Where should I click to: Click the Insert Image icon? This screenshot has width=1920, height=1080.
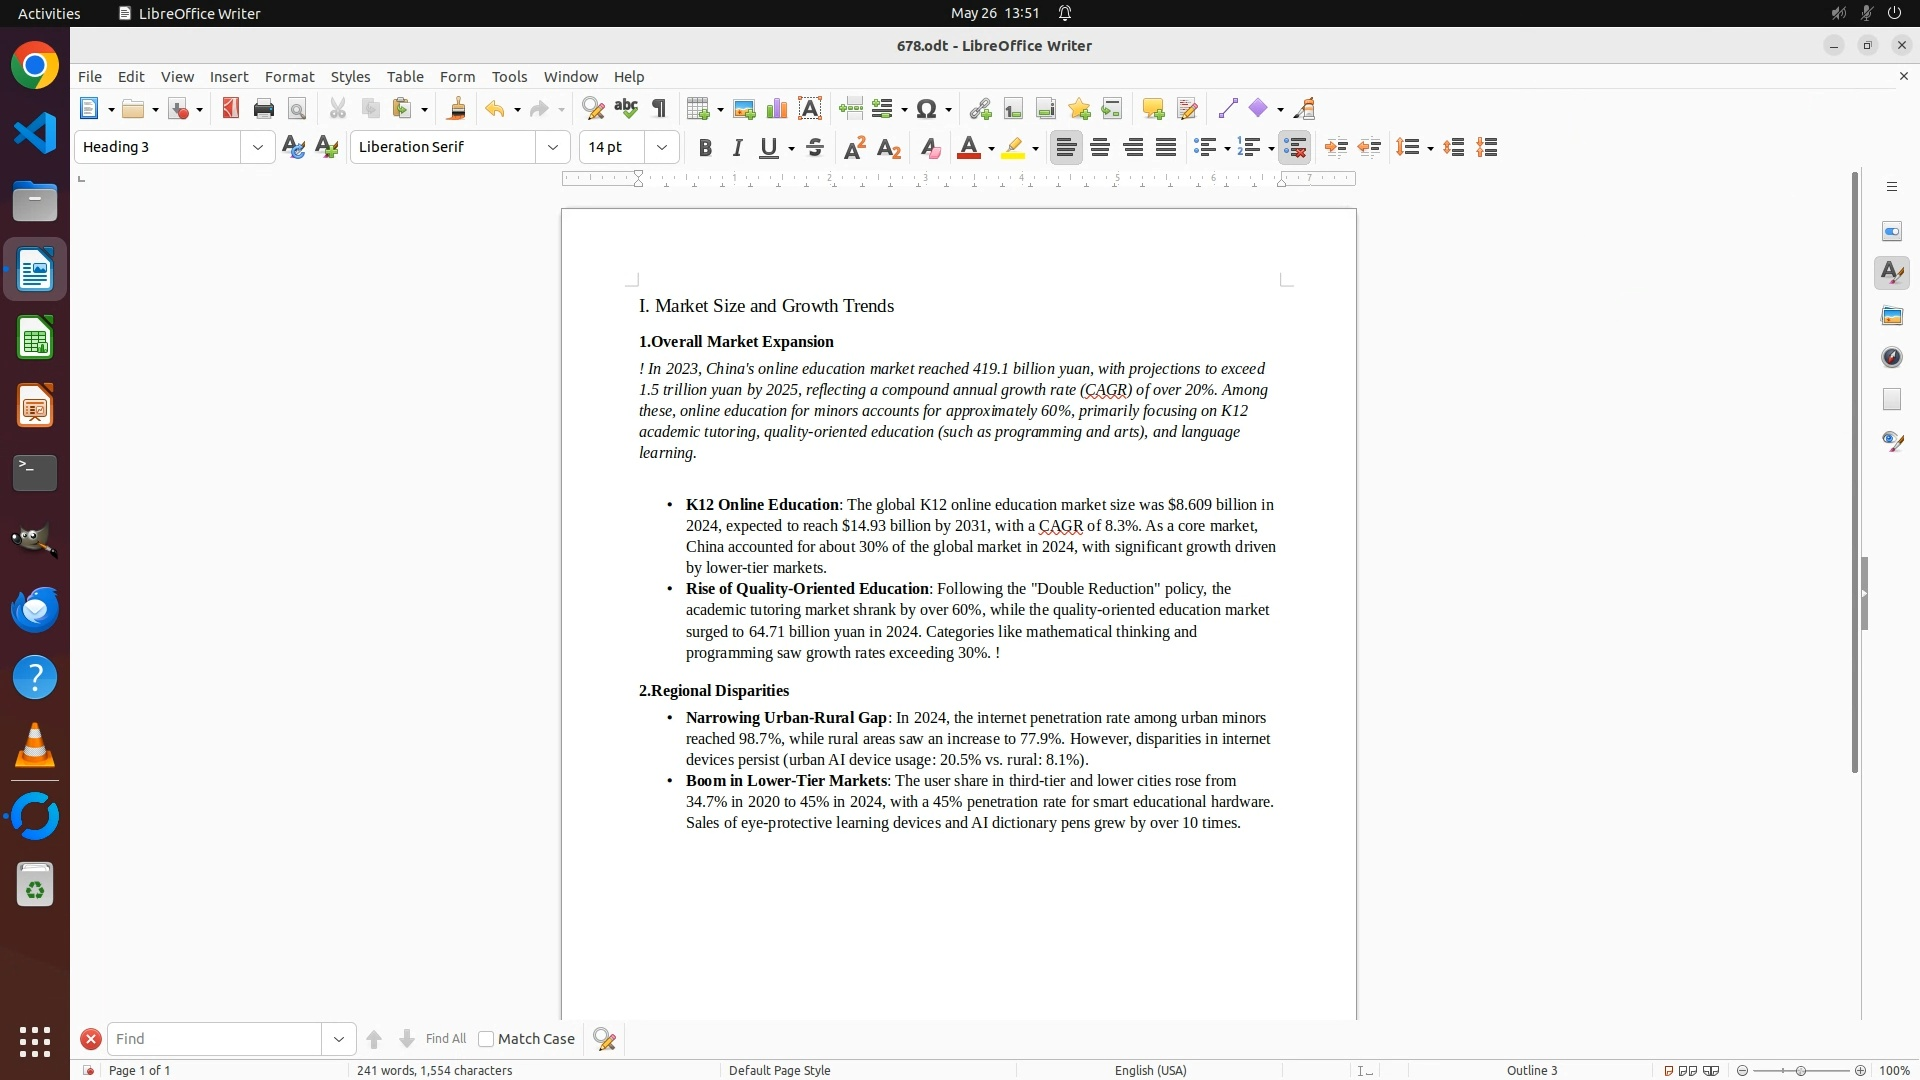pos(744,109)
